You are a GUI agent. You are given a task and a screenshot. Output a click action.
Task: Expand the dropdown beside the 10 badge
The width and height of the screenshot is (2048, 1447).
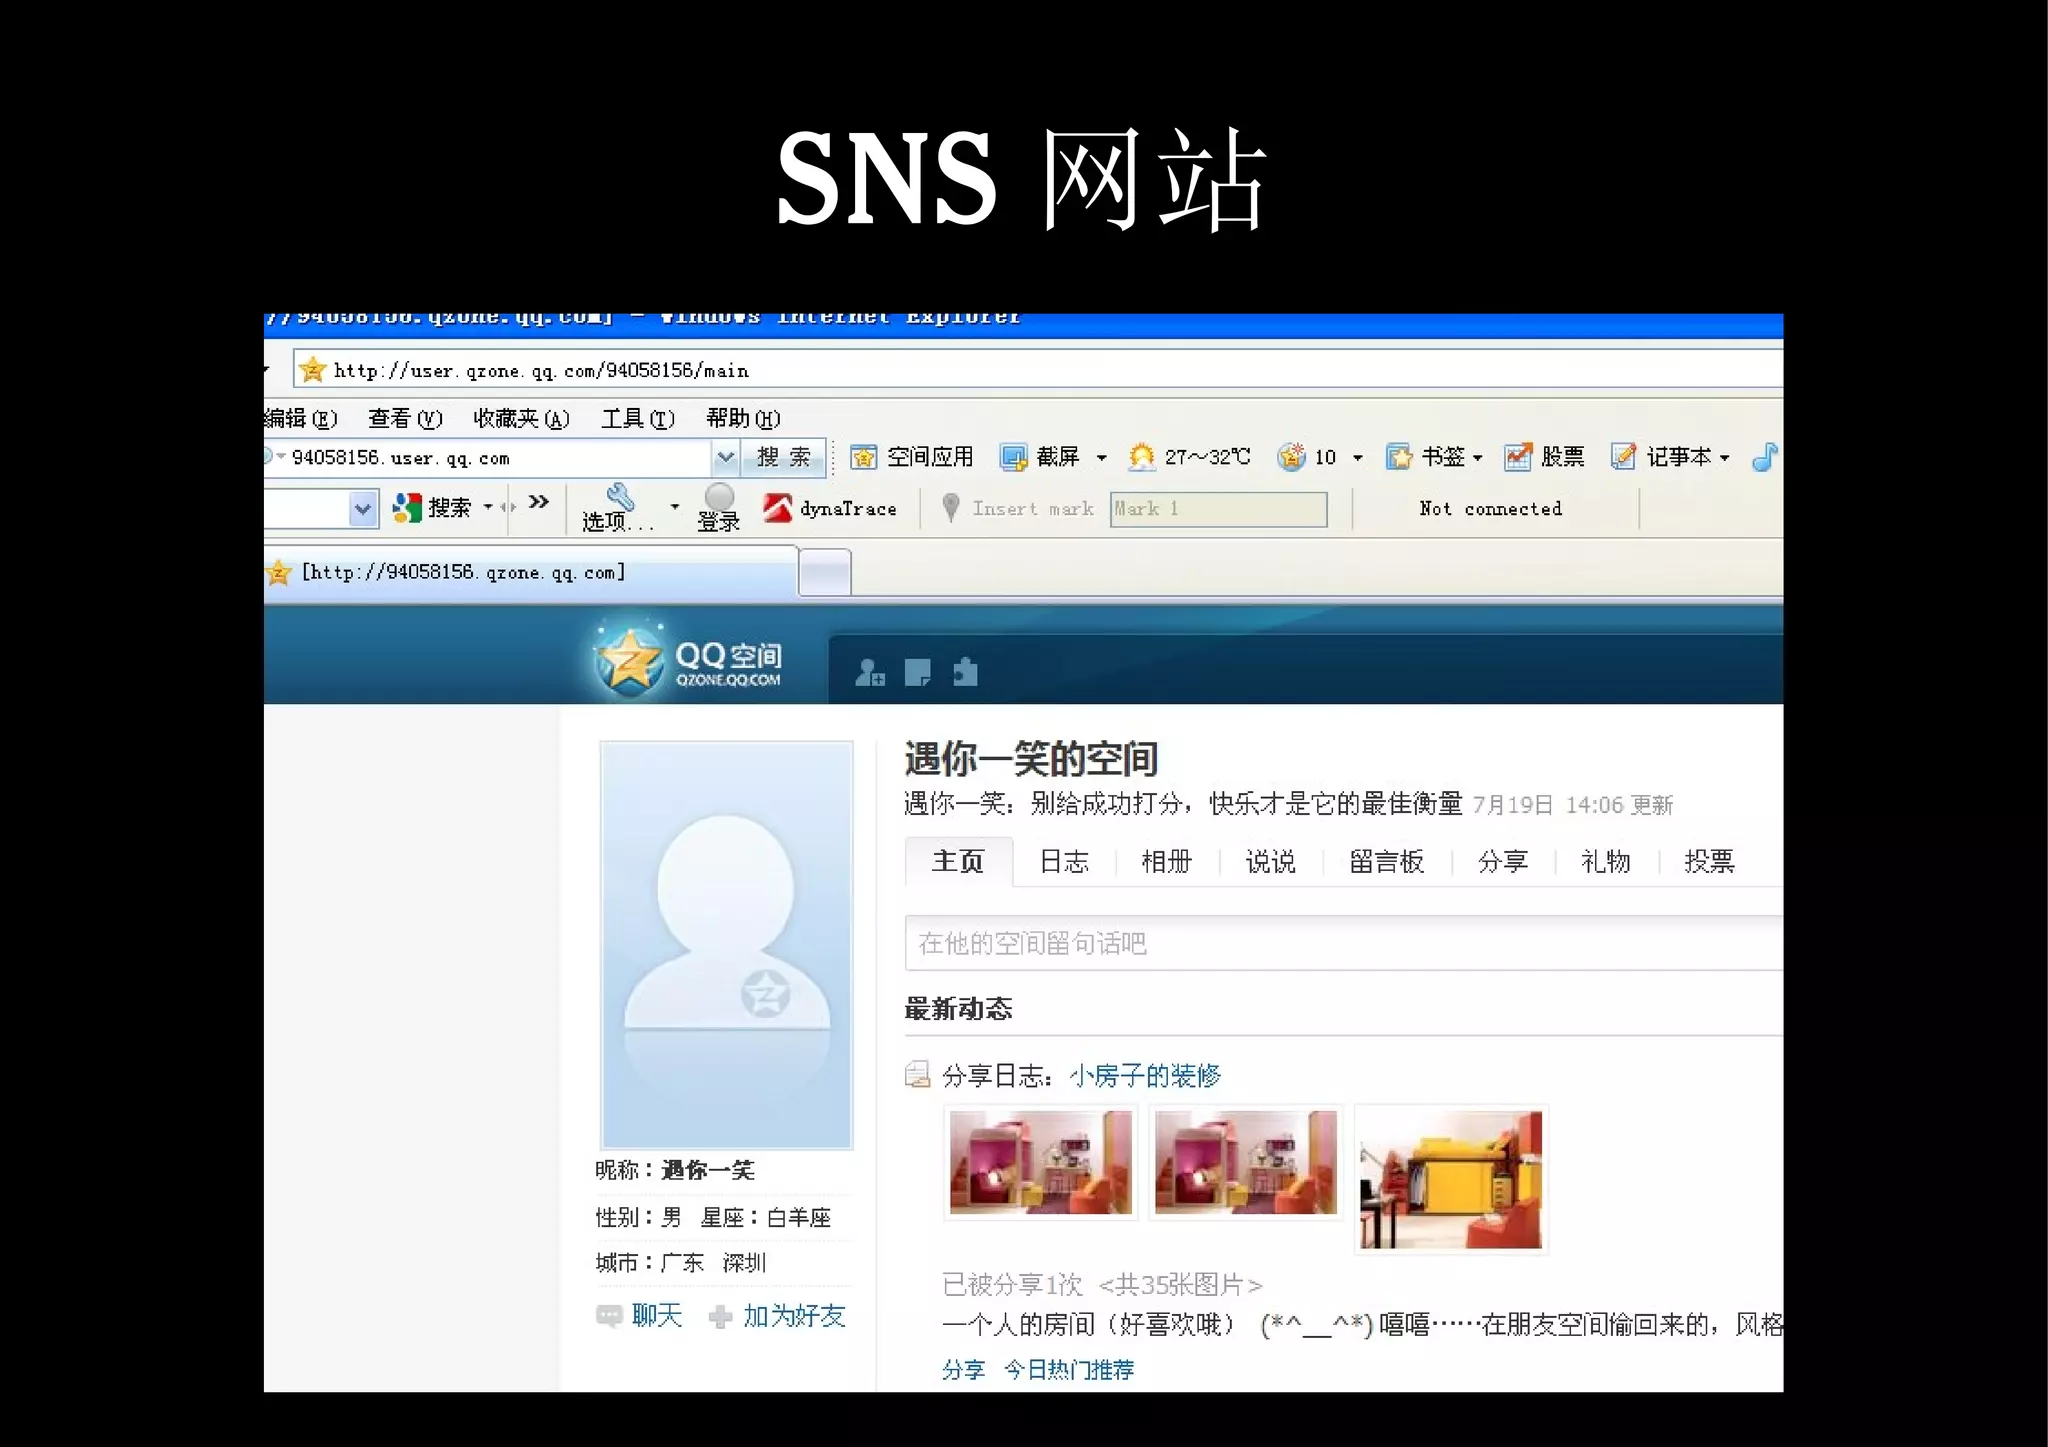1357,458
